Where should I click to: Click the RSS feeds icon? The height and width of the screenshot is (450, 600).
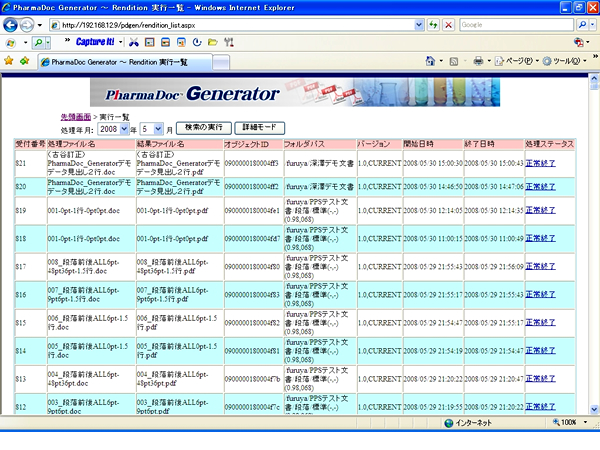click(x=454, y=61)
